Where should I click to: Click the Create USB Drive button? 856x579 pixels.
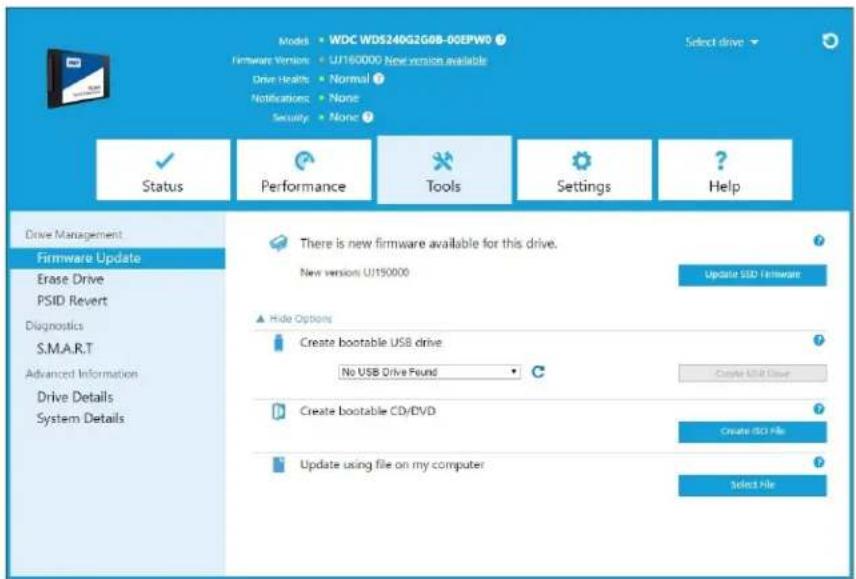(x=752, y=373)
